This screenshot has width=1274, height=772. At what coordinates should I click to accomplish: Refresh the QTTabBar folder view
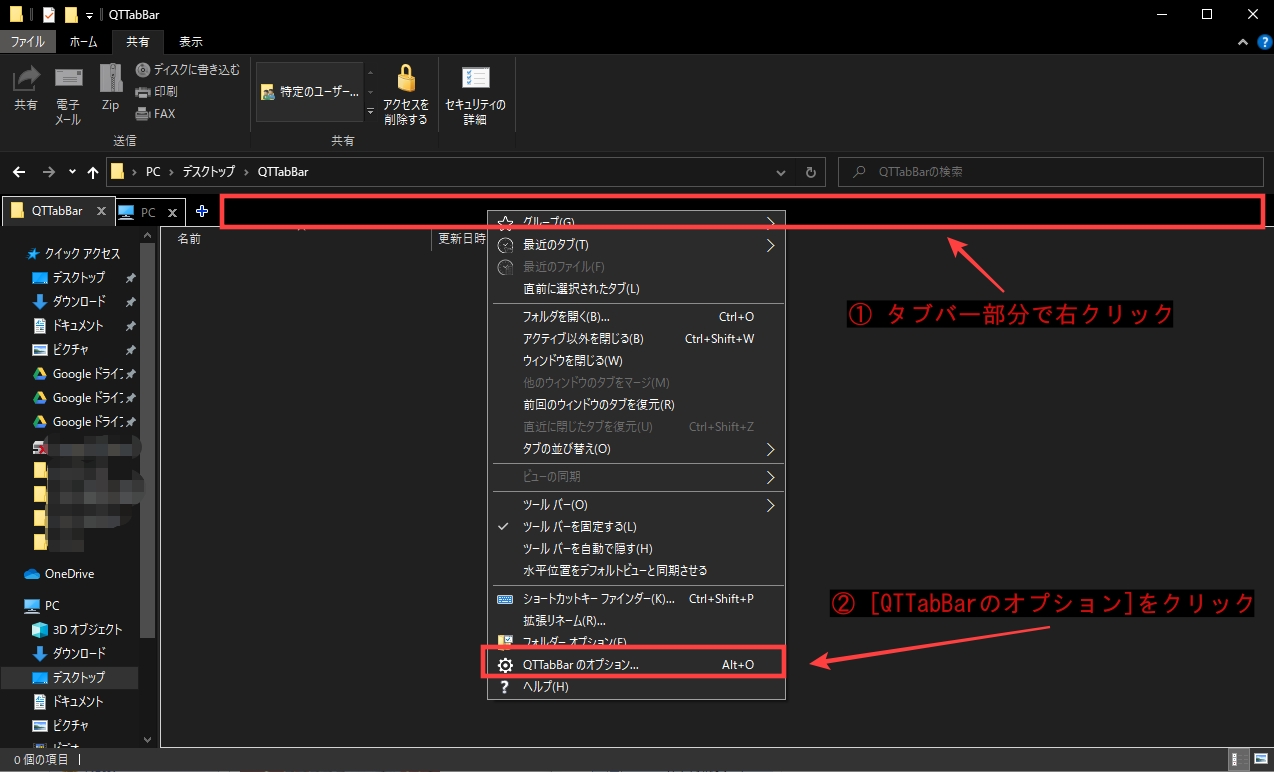tap(811, 172)
